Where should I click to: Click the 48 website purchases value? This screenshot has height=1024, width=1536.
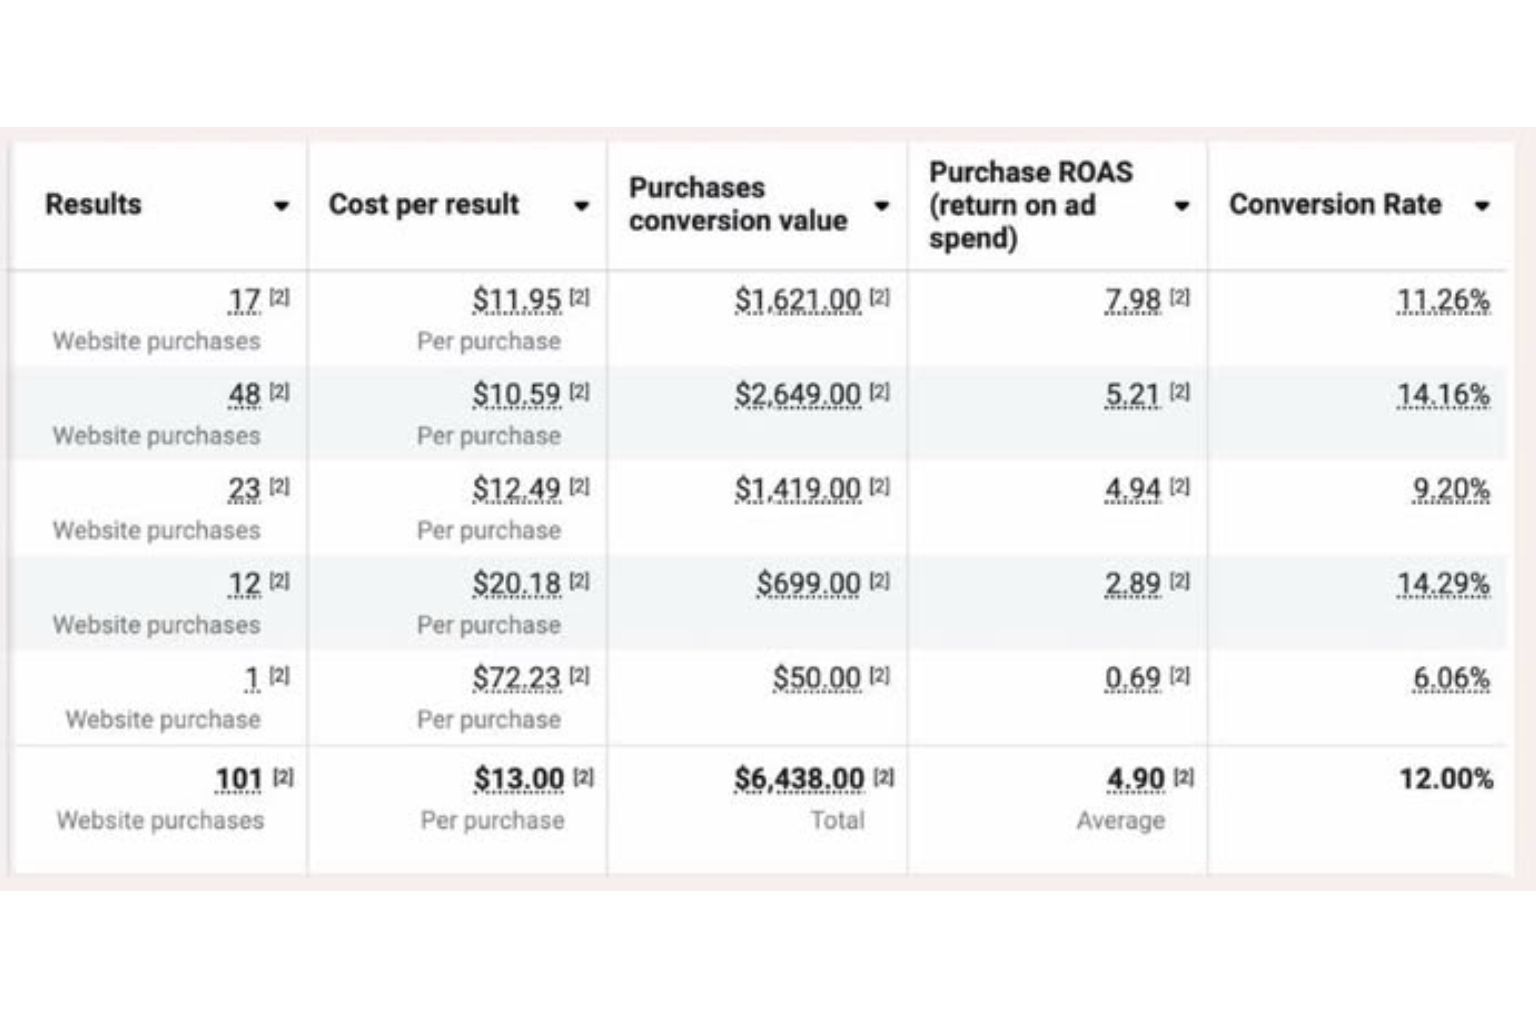(244, 395)
